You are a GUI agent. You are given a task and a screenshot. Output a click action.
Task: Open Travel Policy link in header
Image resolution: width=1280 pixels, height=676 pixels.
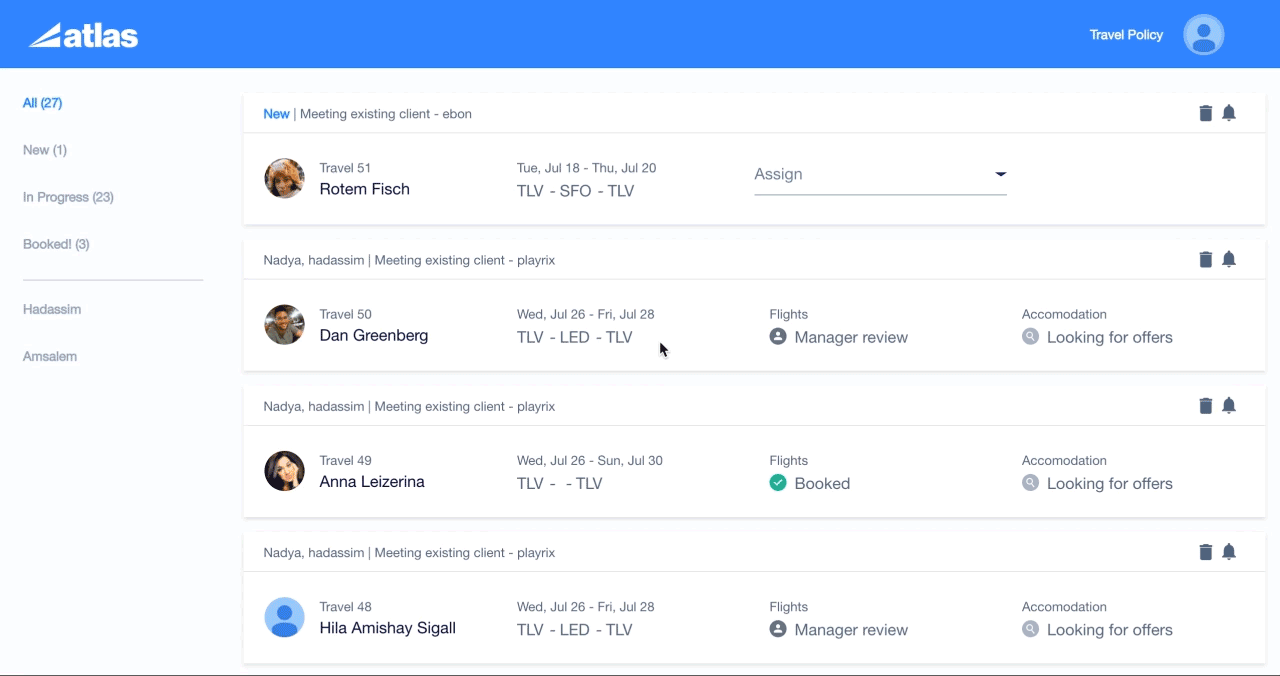click(x=1126, y=35)
